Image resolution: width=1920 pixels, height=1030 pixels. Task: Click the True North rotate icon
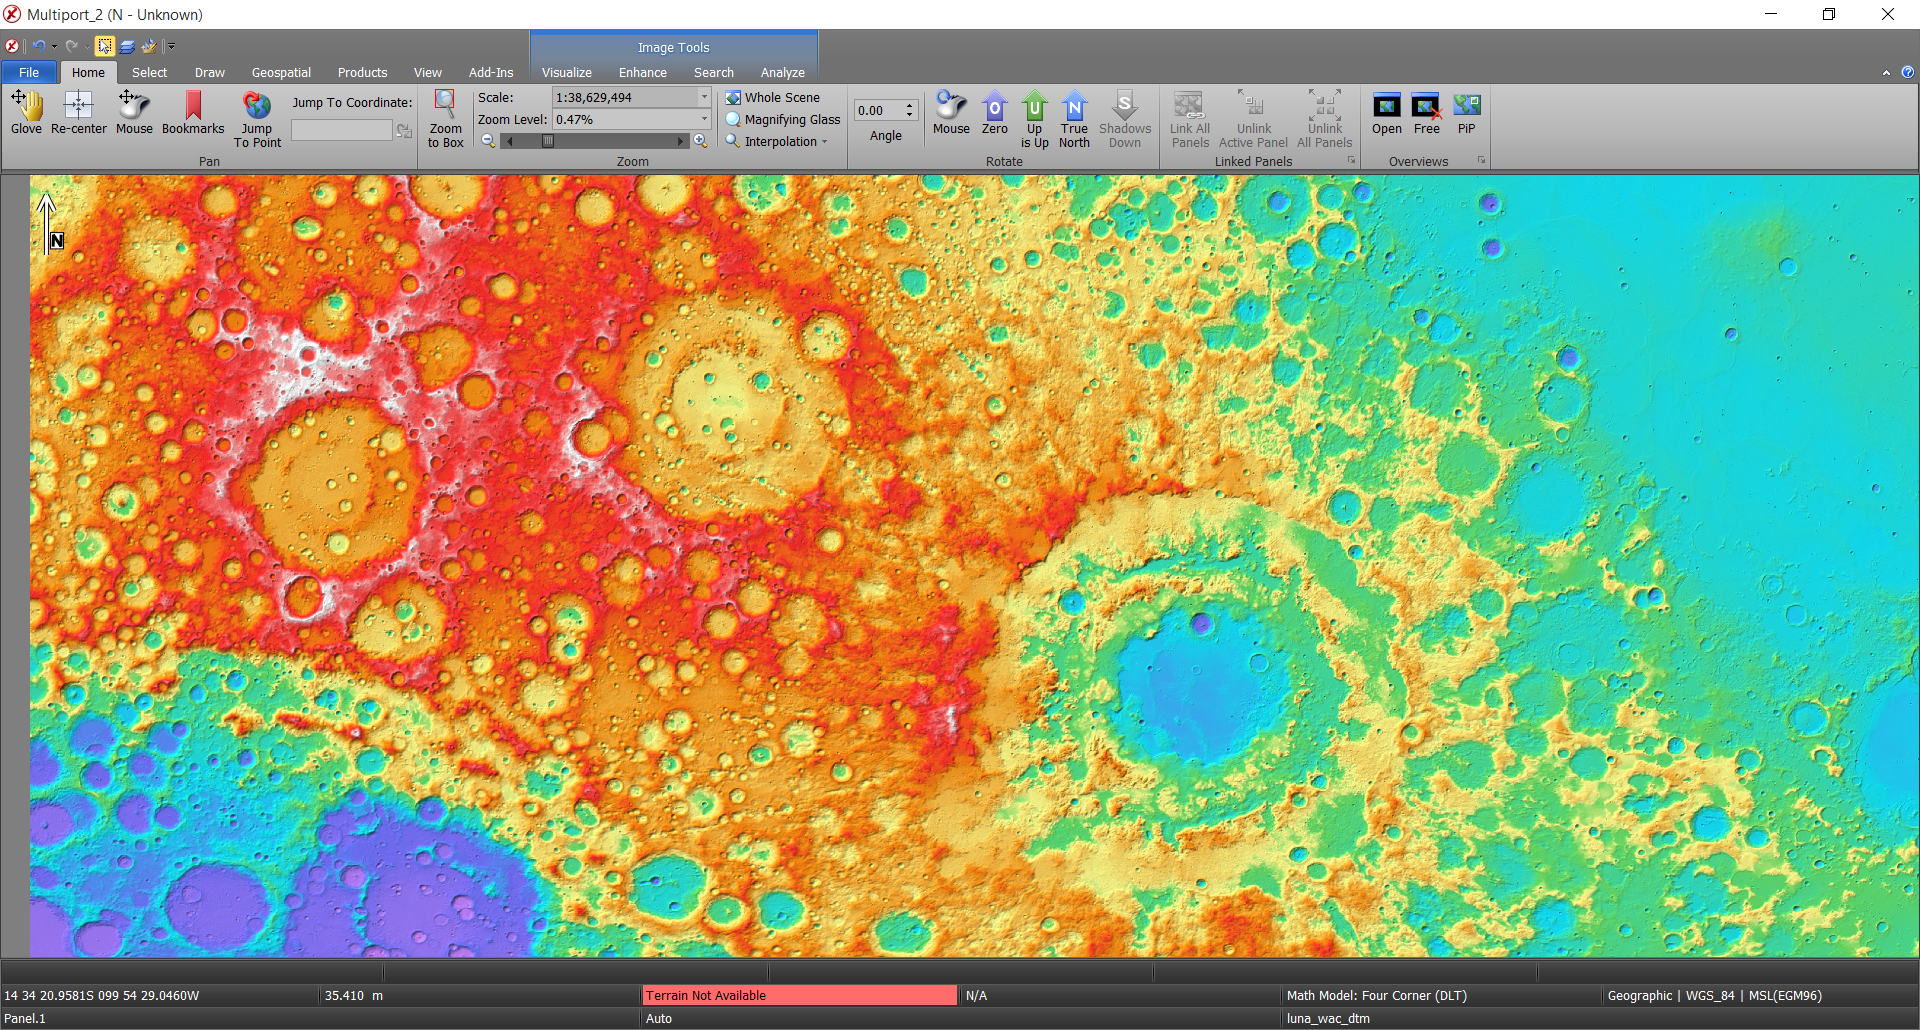click(1074, 118)
